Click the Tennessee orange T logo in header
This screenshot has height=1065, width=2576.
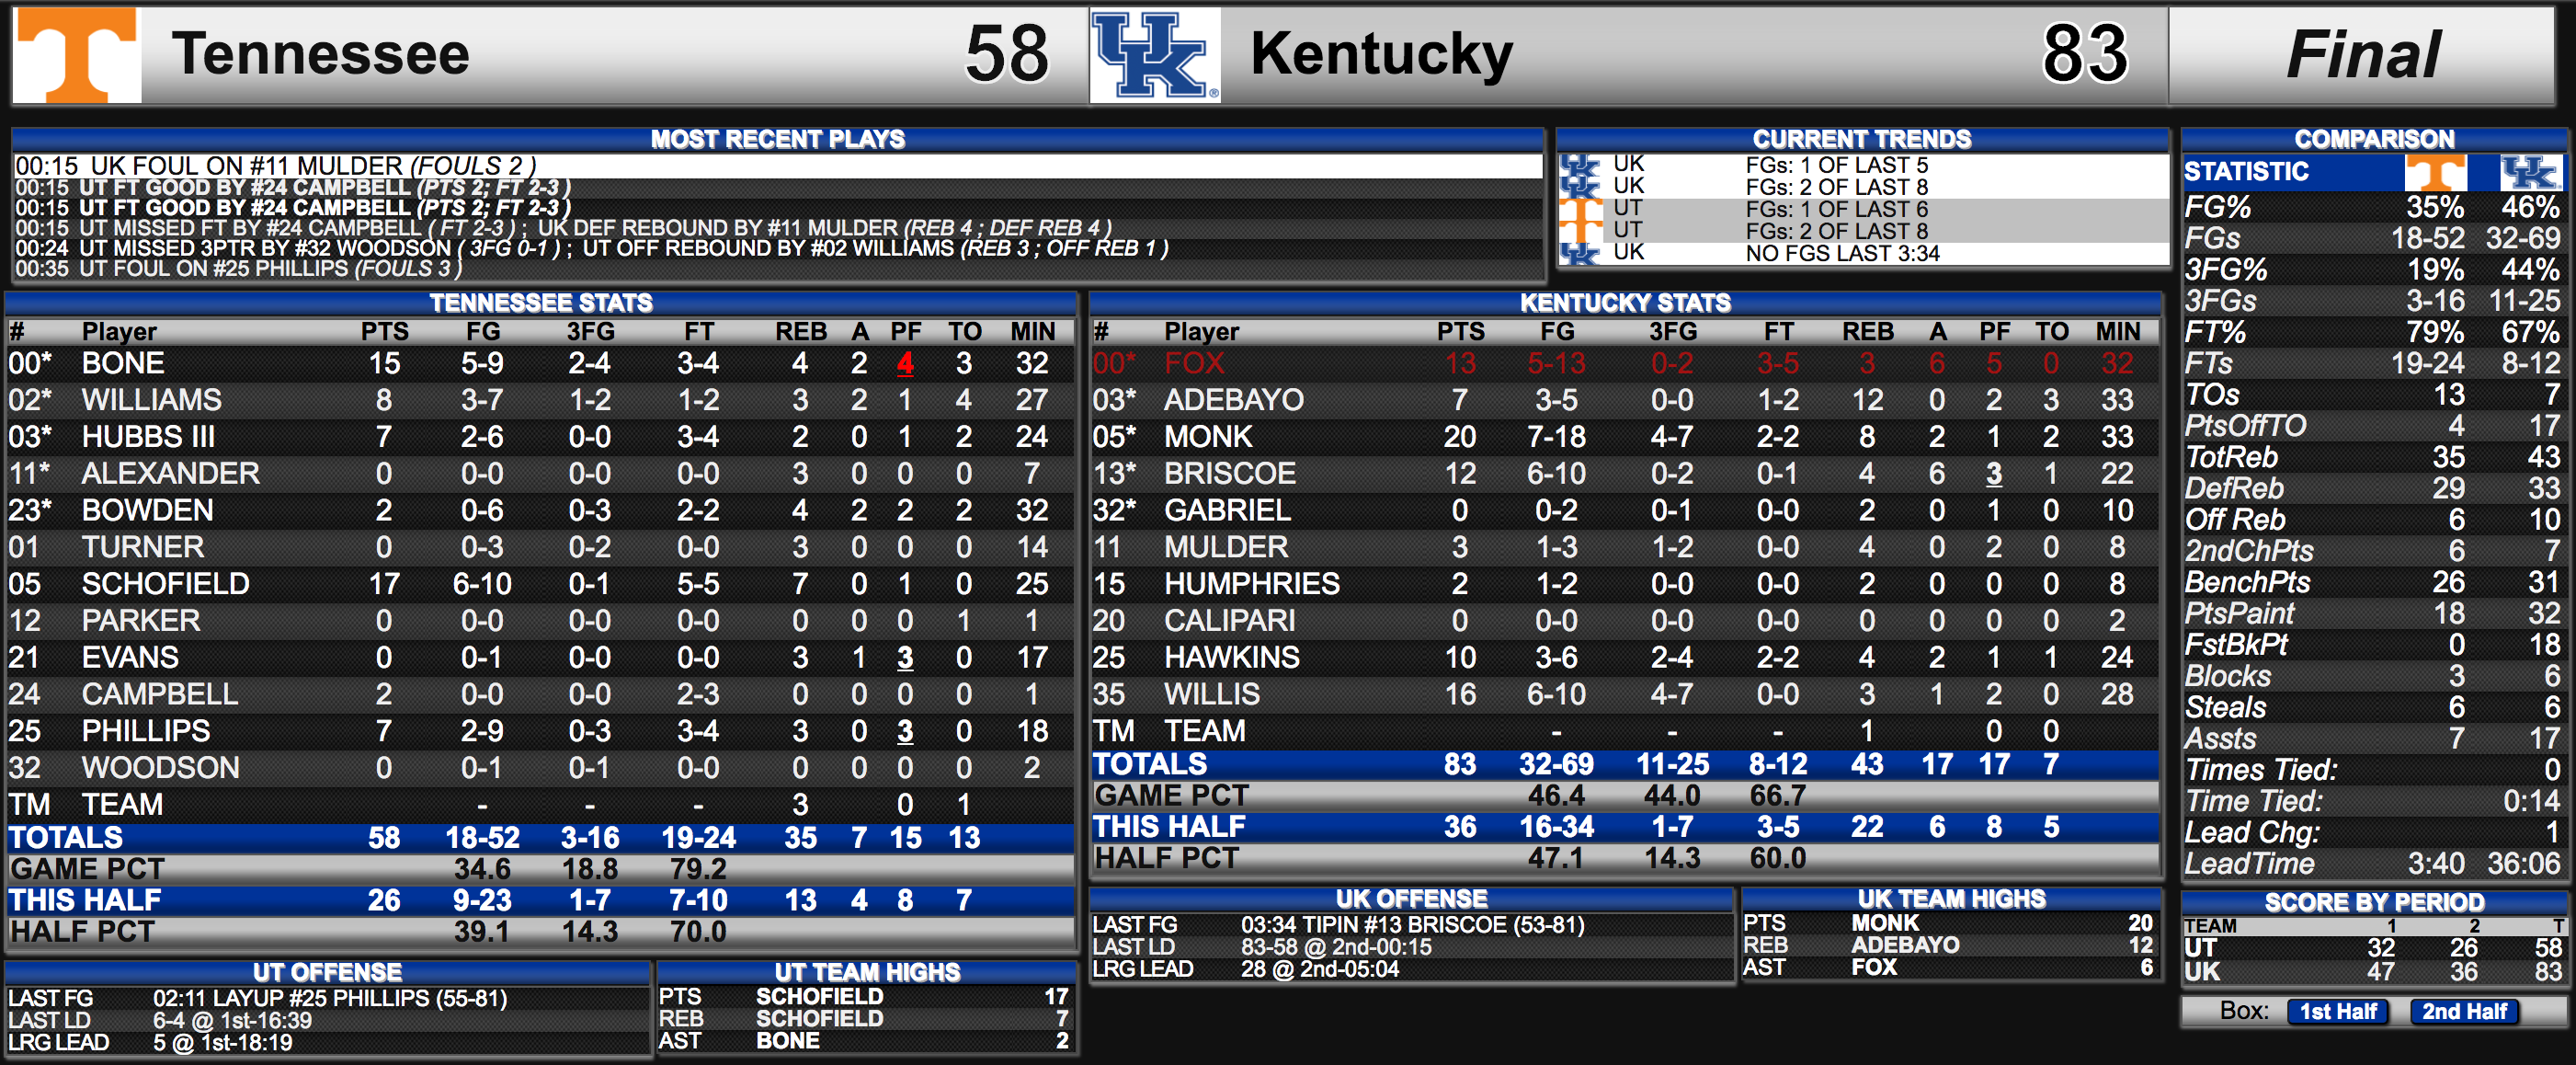point(77,55)
